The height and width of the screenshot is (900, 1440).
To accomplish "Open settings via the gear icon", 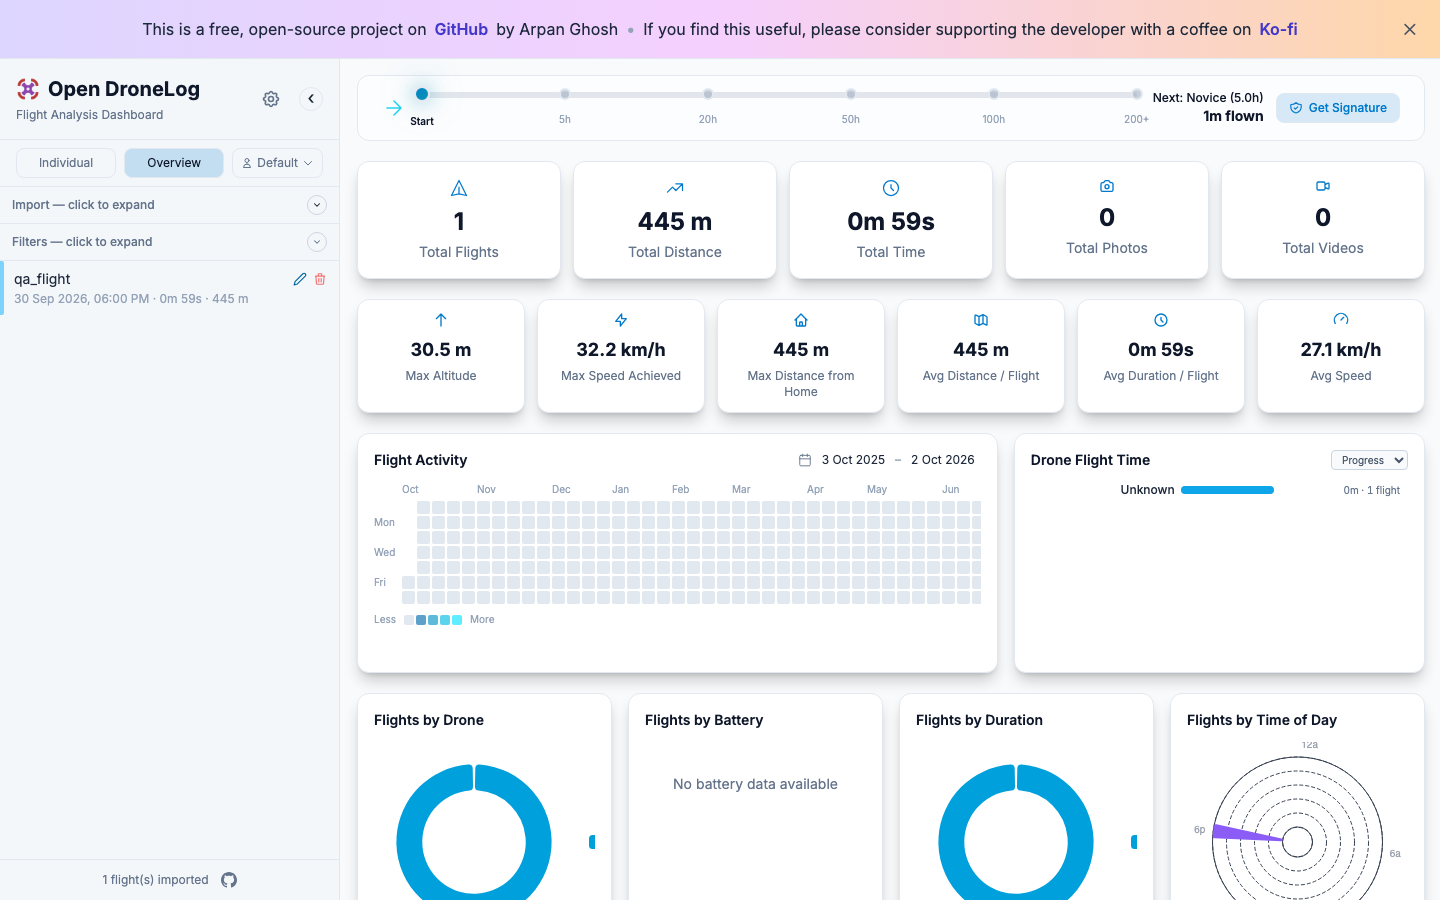I will 271,99.
